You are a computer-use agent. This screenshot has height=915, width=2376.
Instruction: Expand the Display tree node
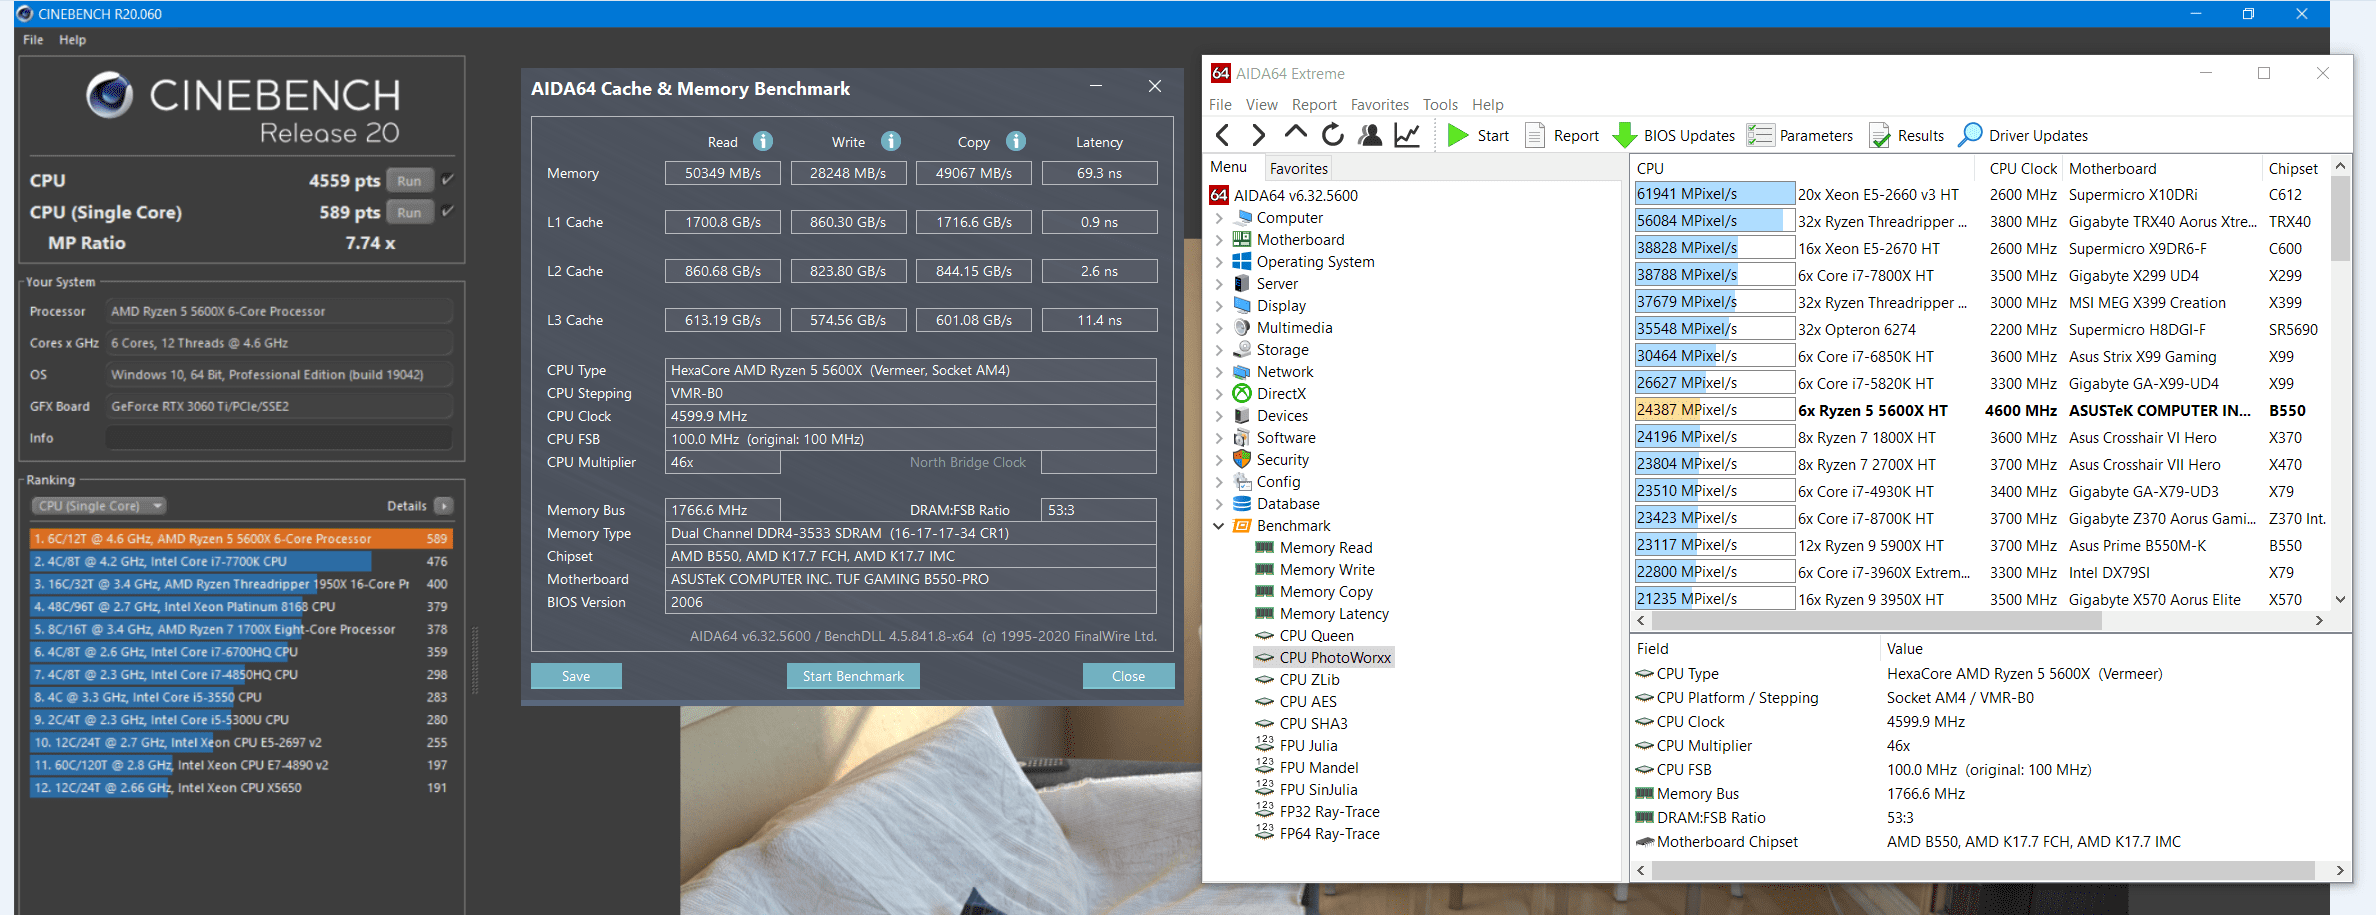(x=1219, y=306)
